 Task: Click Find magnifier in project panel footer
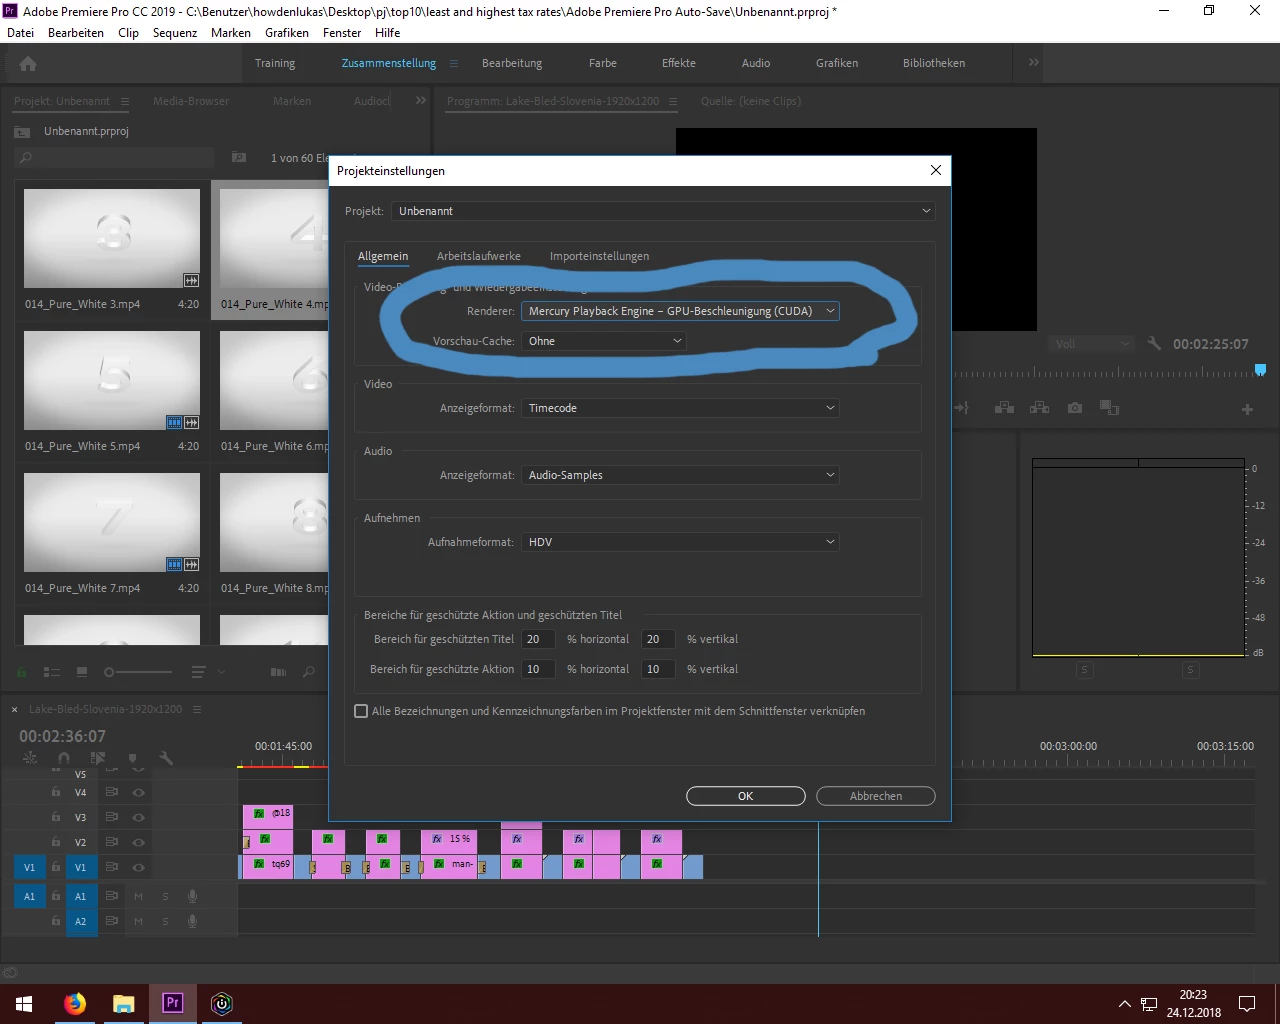tap(309, 672)
